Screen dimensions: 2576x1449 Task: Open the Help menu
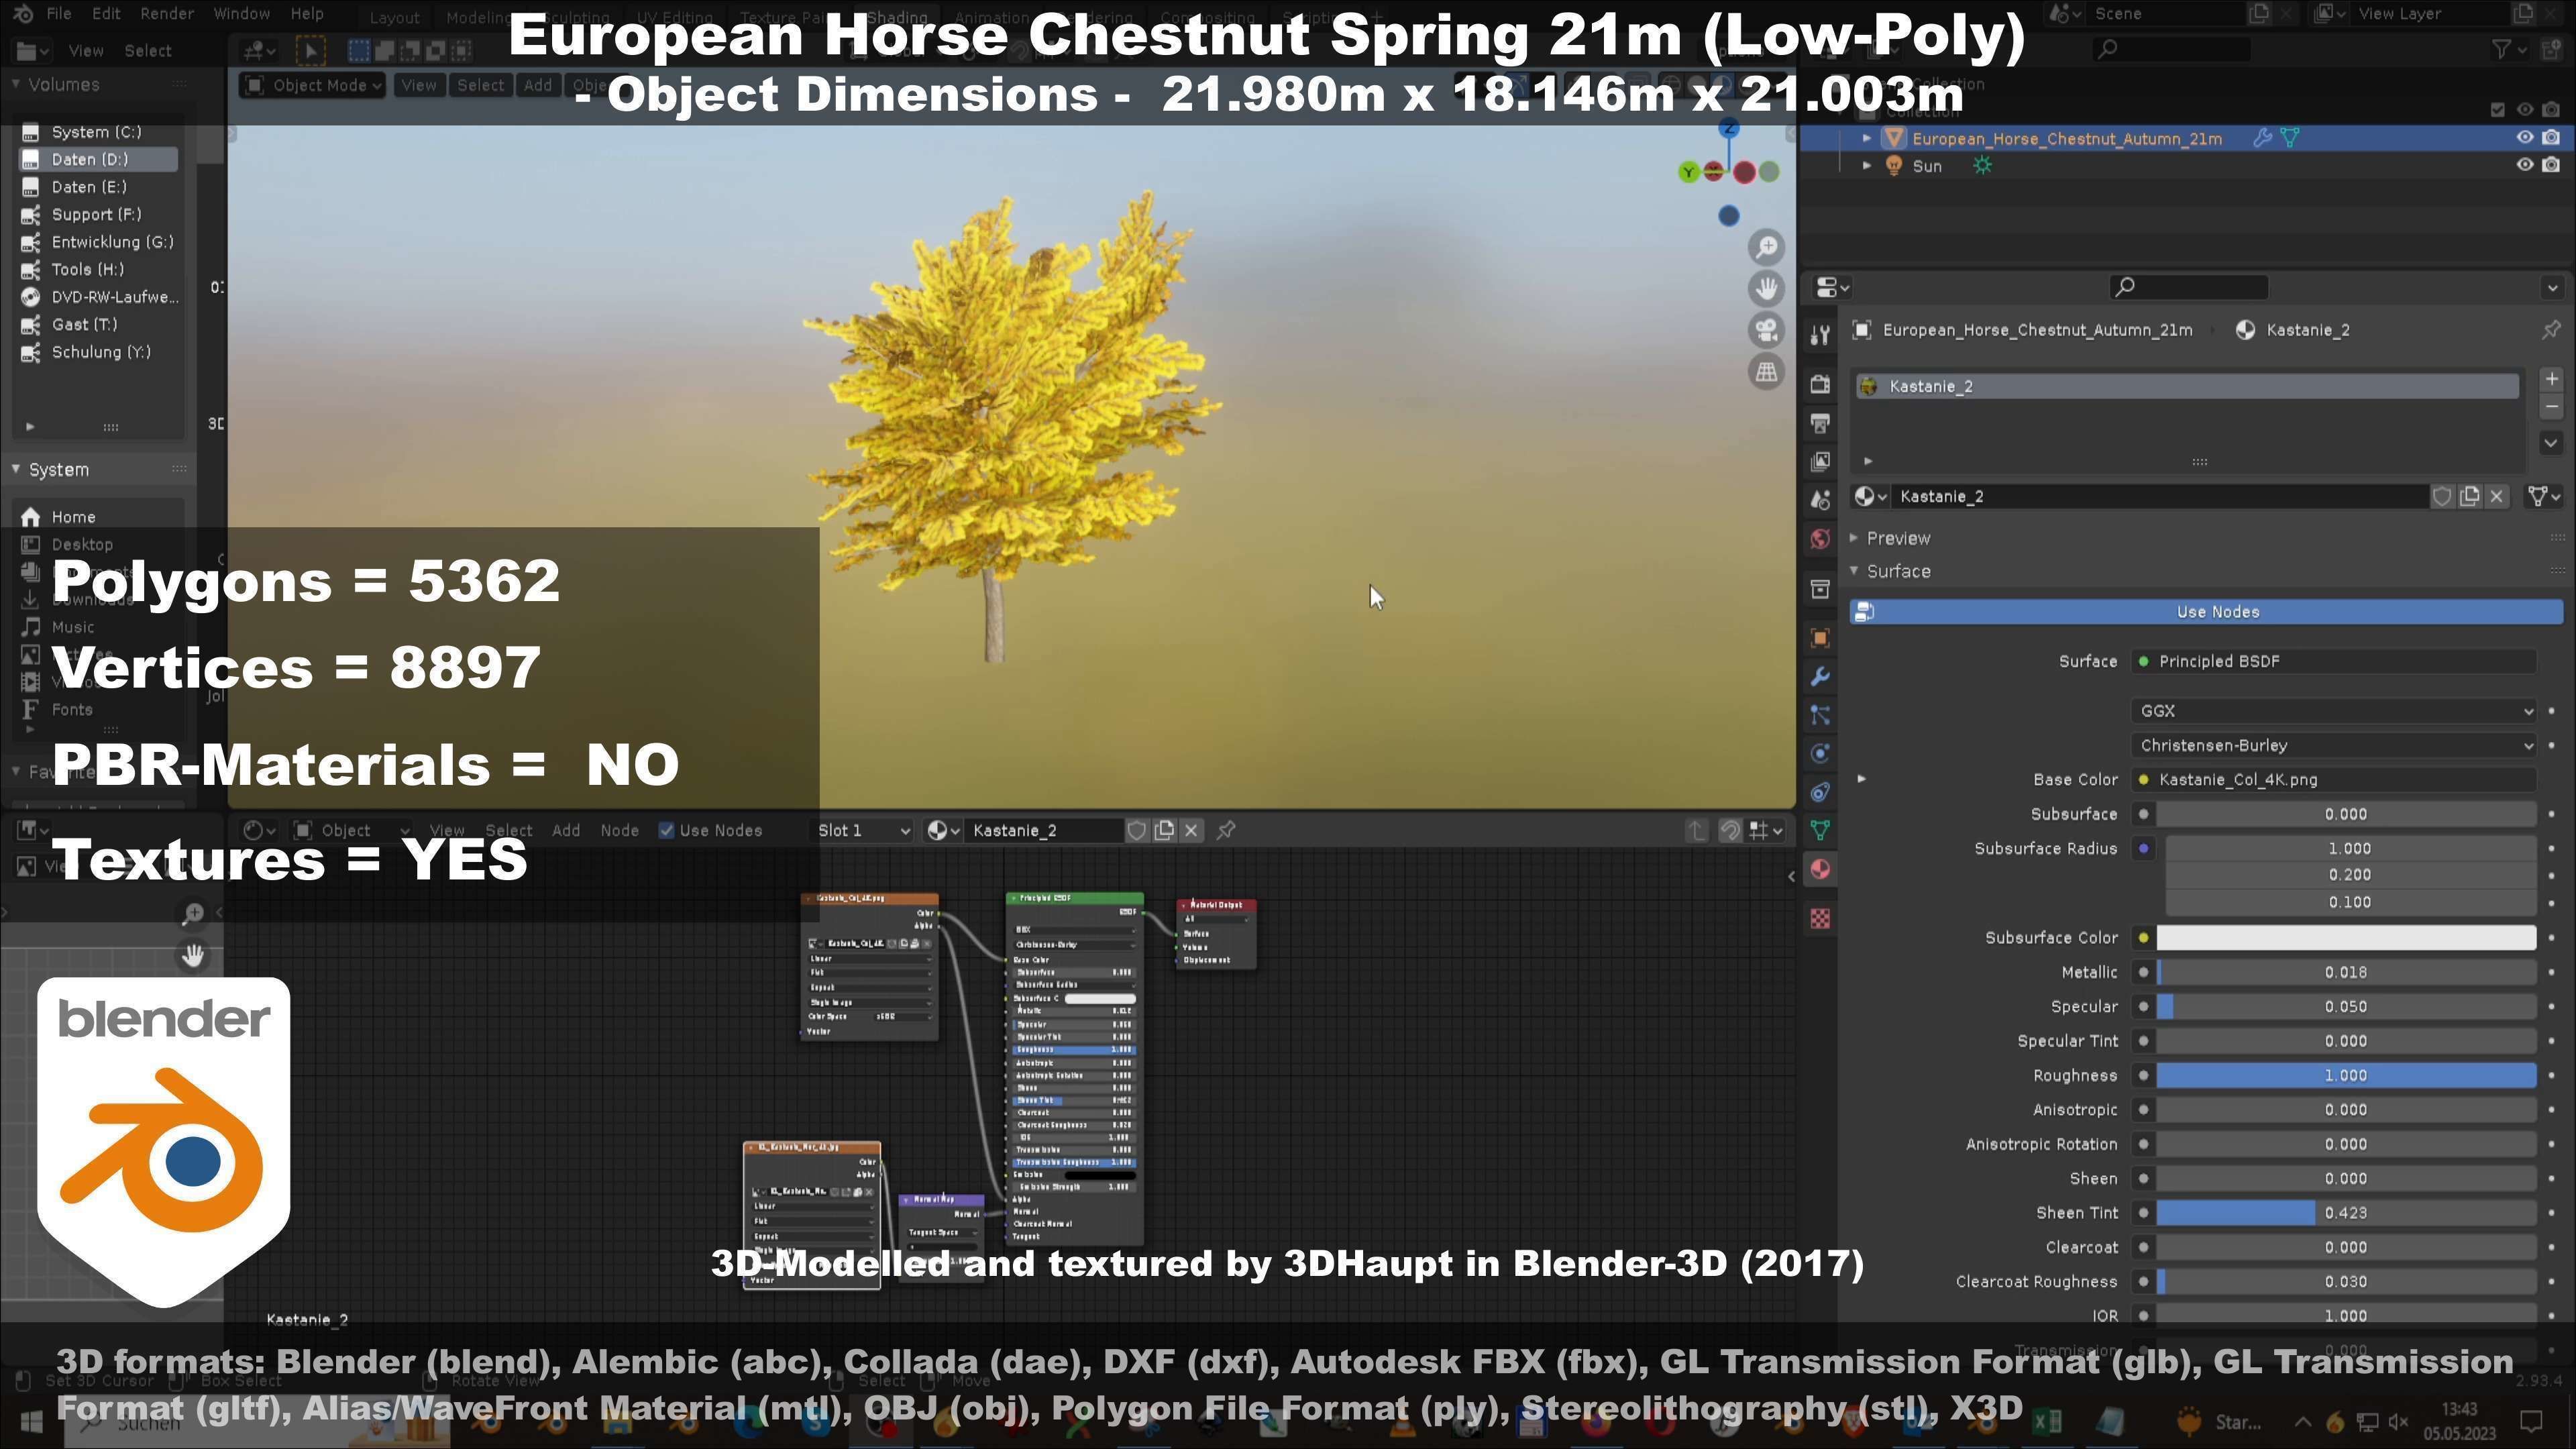pos(306,14)
